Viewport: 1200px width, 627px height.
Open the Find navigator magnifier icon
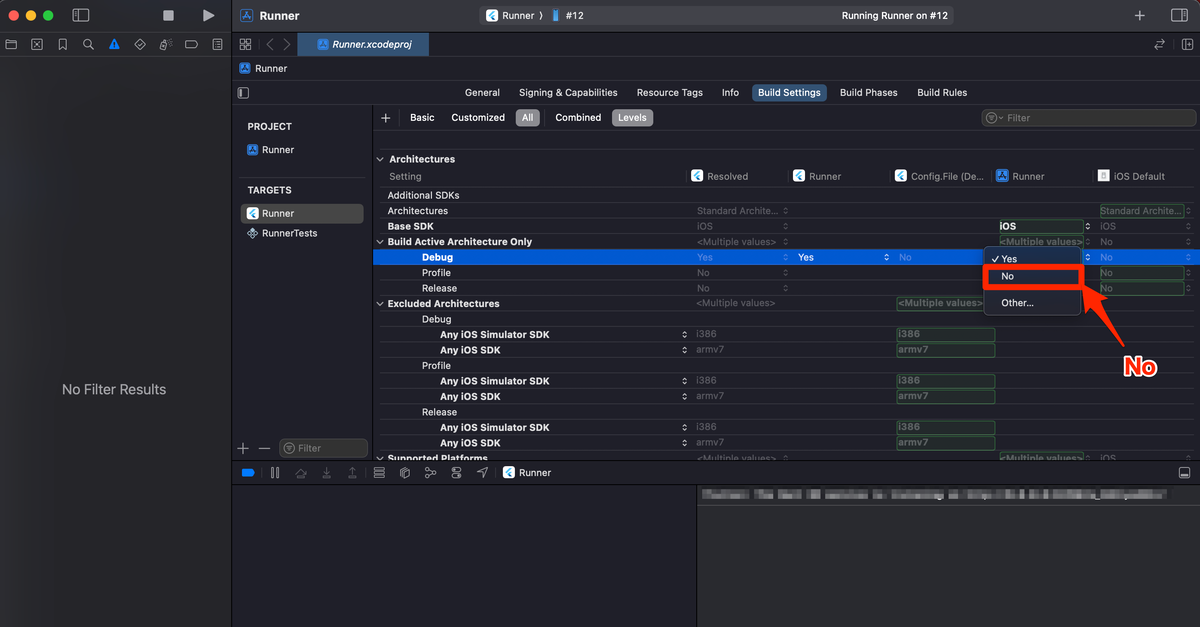pyautogui.click(x=89, y=45)
